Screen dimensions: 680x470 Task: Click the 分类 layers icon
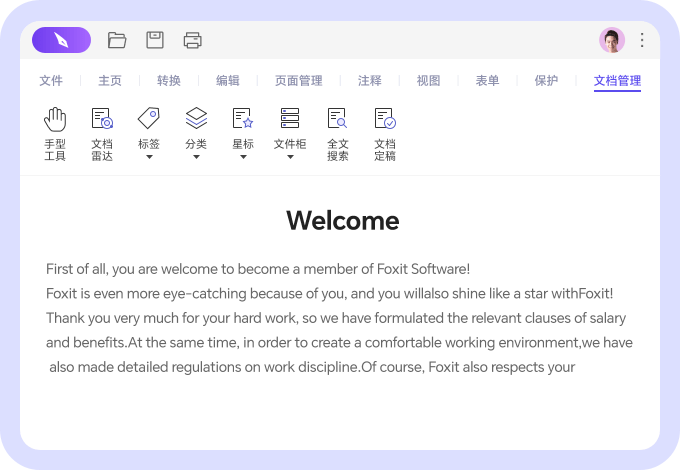[196, 118]
